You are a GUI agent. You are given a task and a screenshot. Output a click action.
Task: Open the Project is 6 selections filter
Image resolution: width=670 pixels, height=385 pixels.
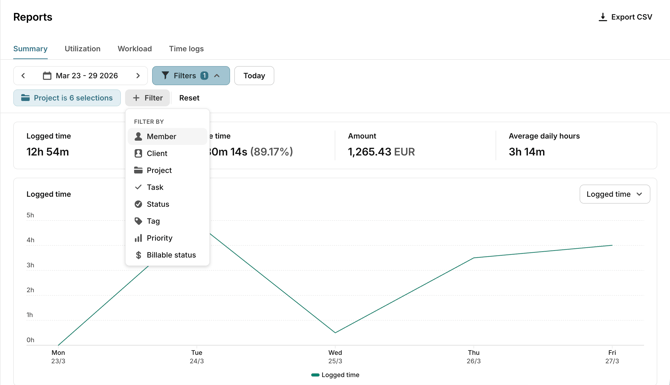tap(67, 98)
